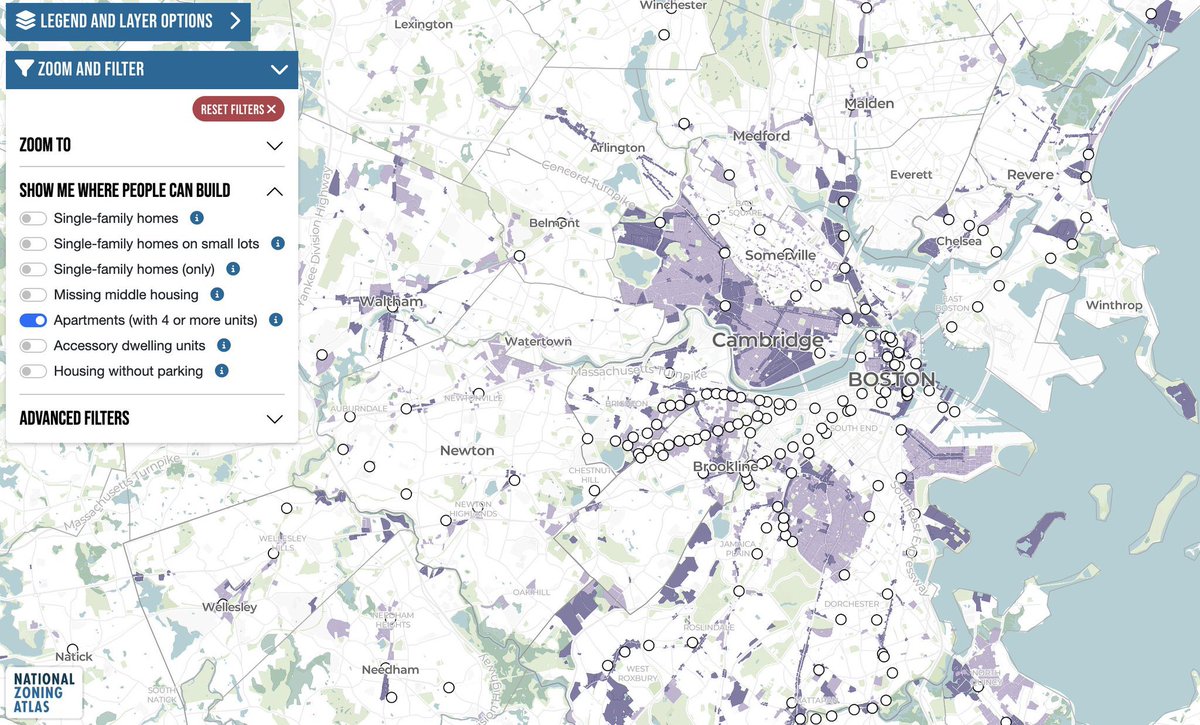Click the layers stack icon in legend header
Viewport: 1200px width, 725px height.
pos(25,20)
